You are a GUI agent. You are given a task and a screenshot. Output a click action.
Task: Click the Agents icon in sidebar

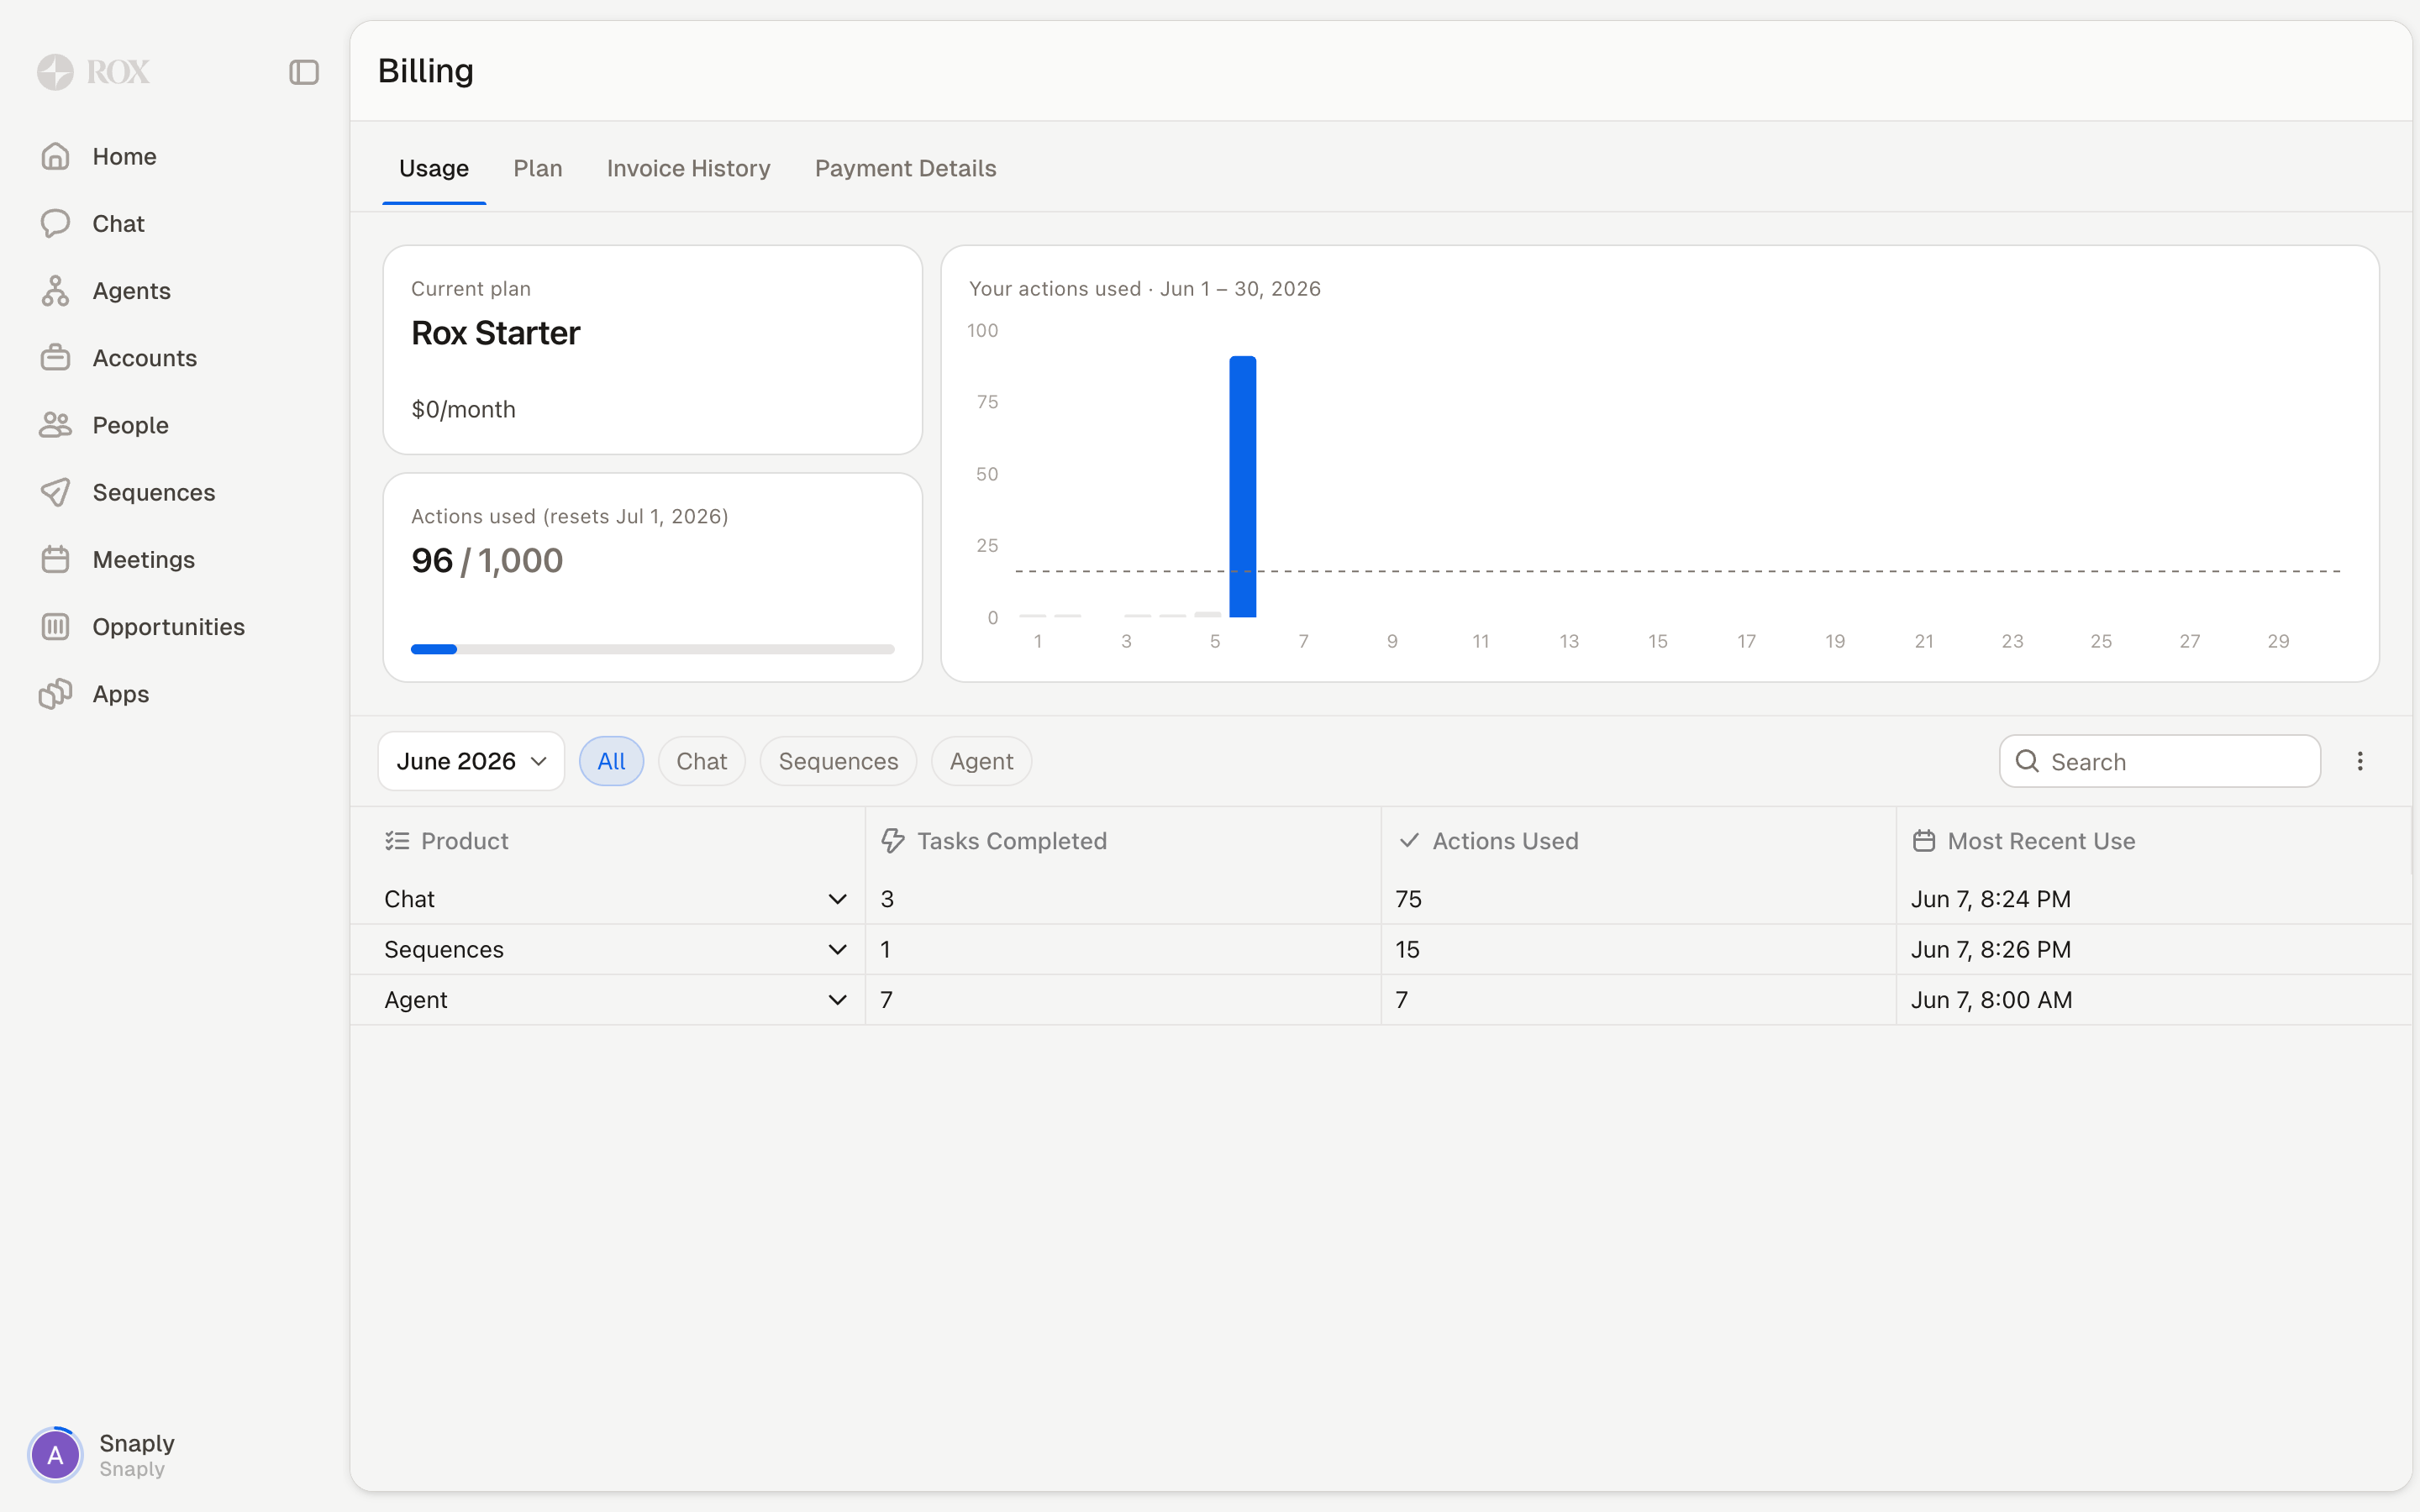click(x=55, y=291)
